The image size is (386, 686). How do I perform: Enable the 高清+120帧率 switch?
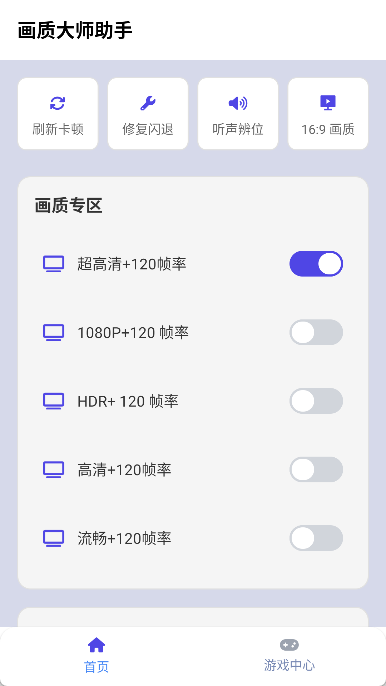click(316, 469)
